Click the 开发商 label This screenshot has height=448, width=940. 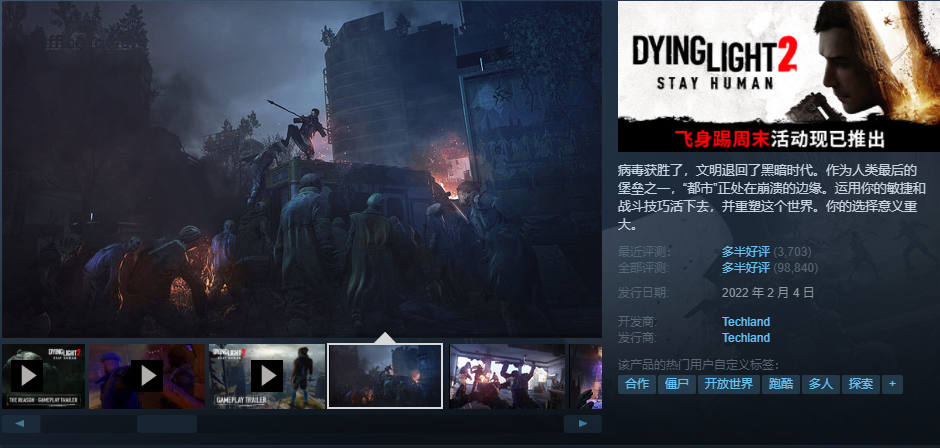click(637, 321)
